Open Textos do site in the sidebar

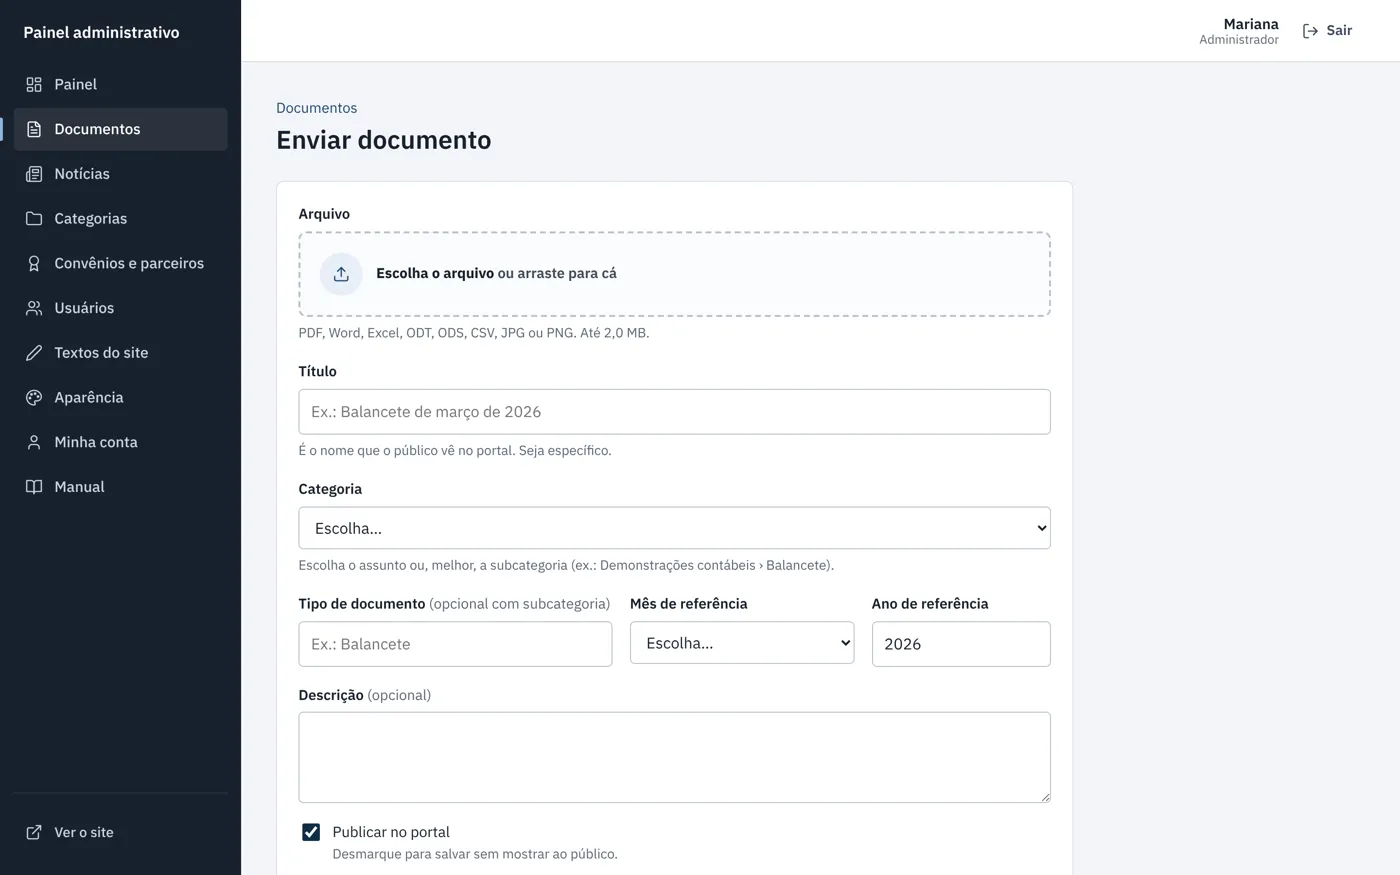(x=121, y=353)
